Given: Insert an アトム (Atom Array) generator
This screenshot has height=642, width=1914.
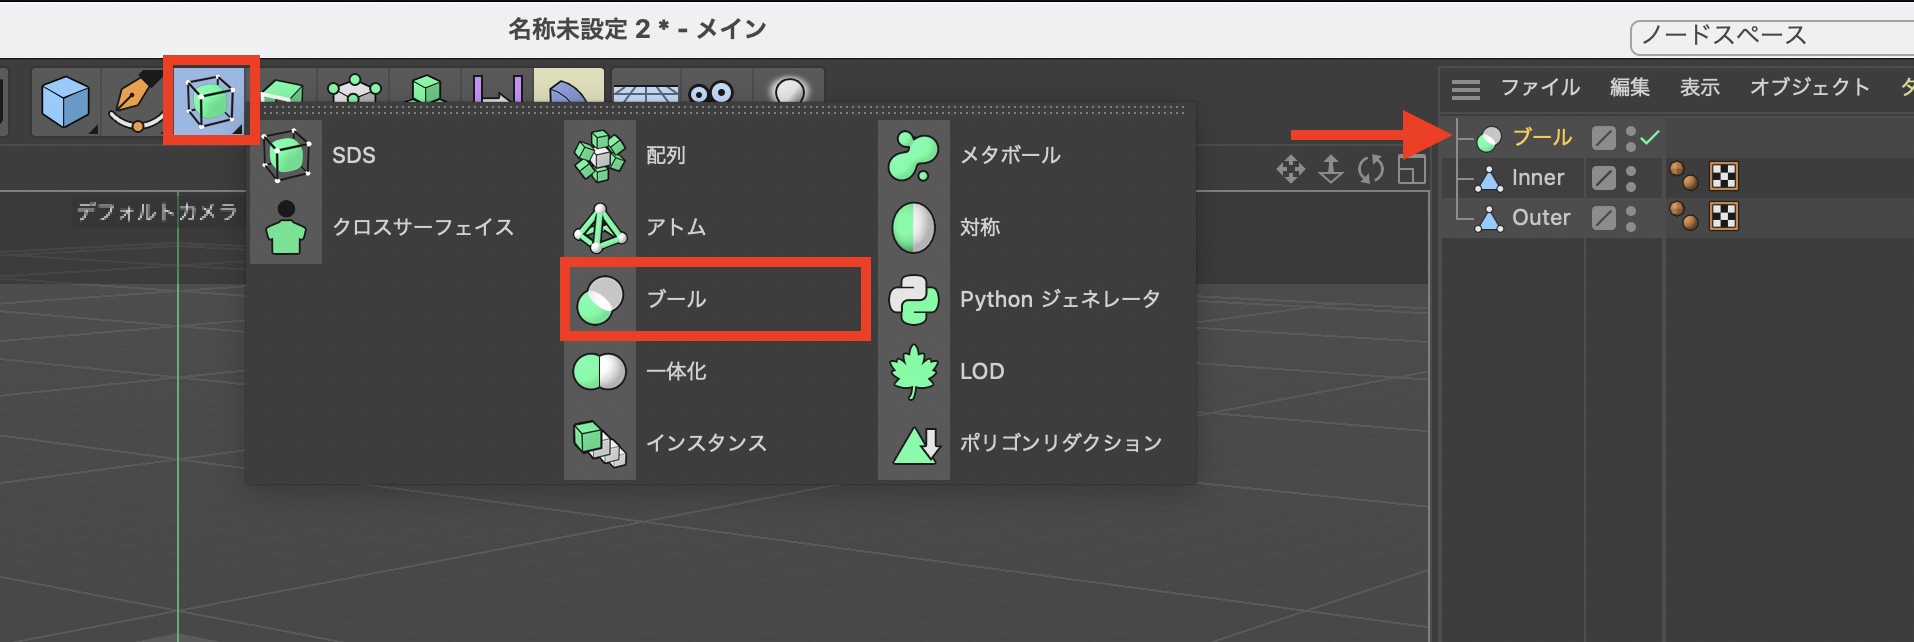Looking at the screenshot, I should pyautogui.click(x=675, y=228).
